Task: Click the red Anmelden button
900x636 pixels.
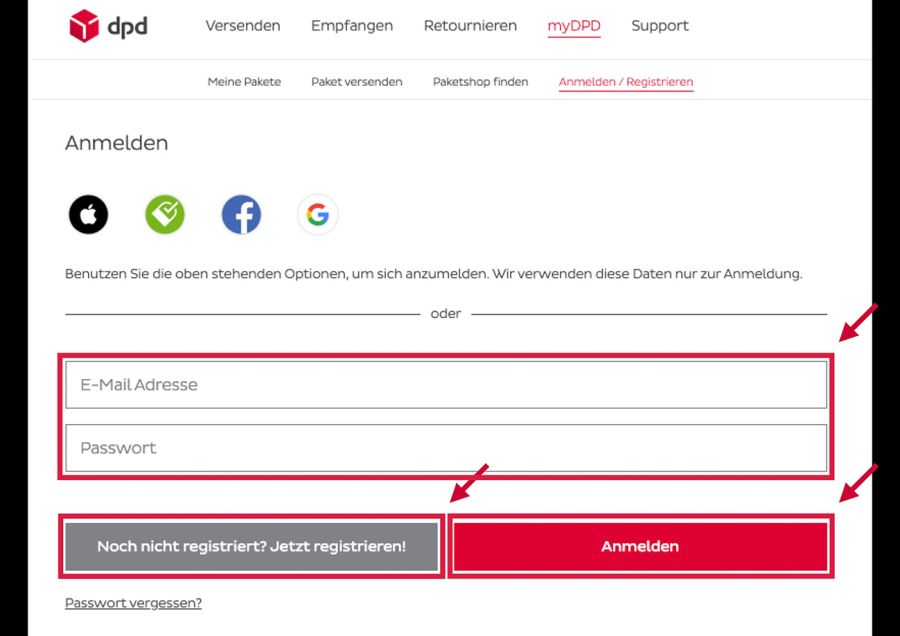Action: coord(640,546)
